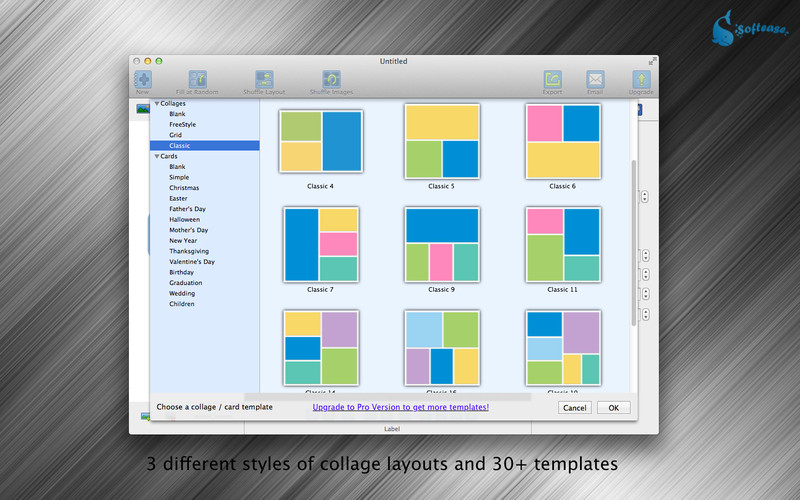Confirm the template with OK button
Screen dimensions: 800x500
[x=613, y=408]
